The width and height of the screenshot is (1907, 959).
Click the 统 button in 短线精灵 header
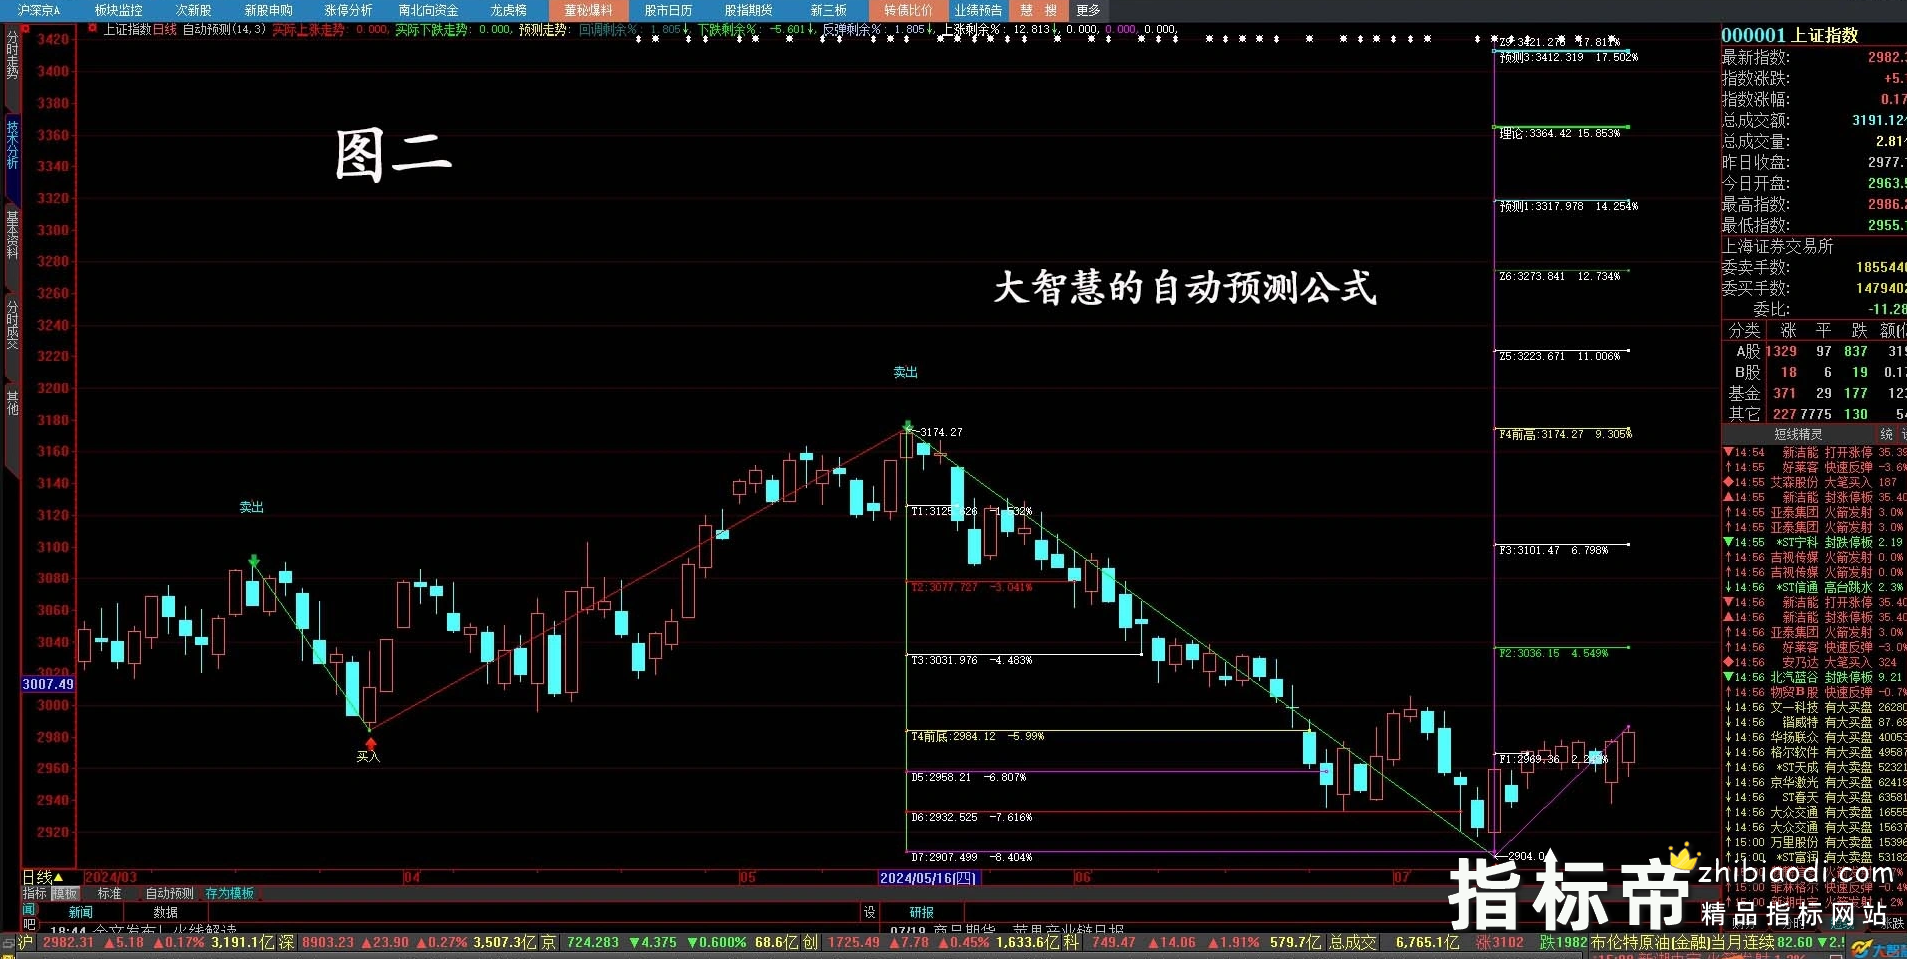1886,434
